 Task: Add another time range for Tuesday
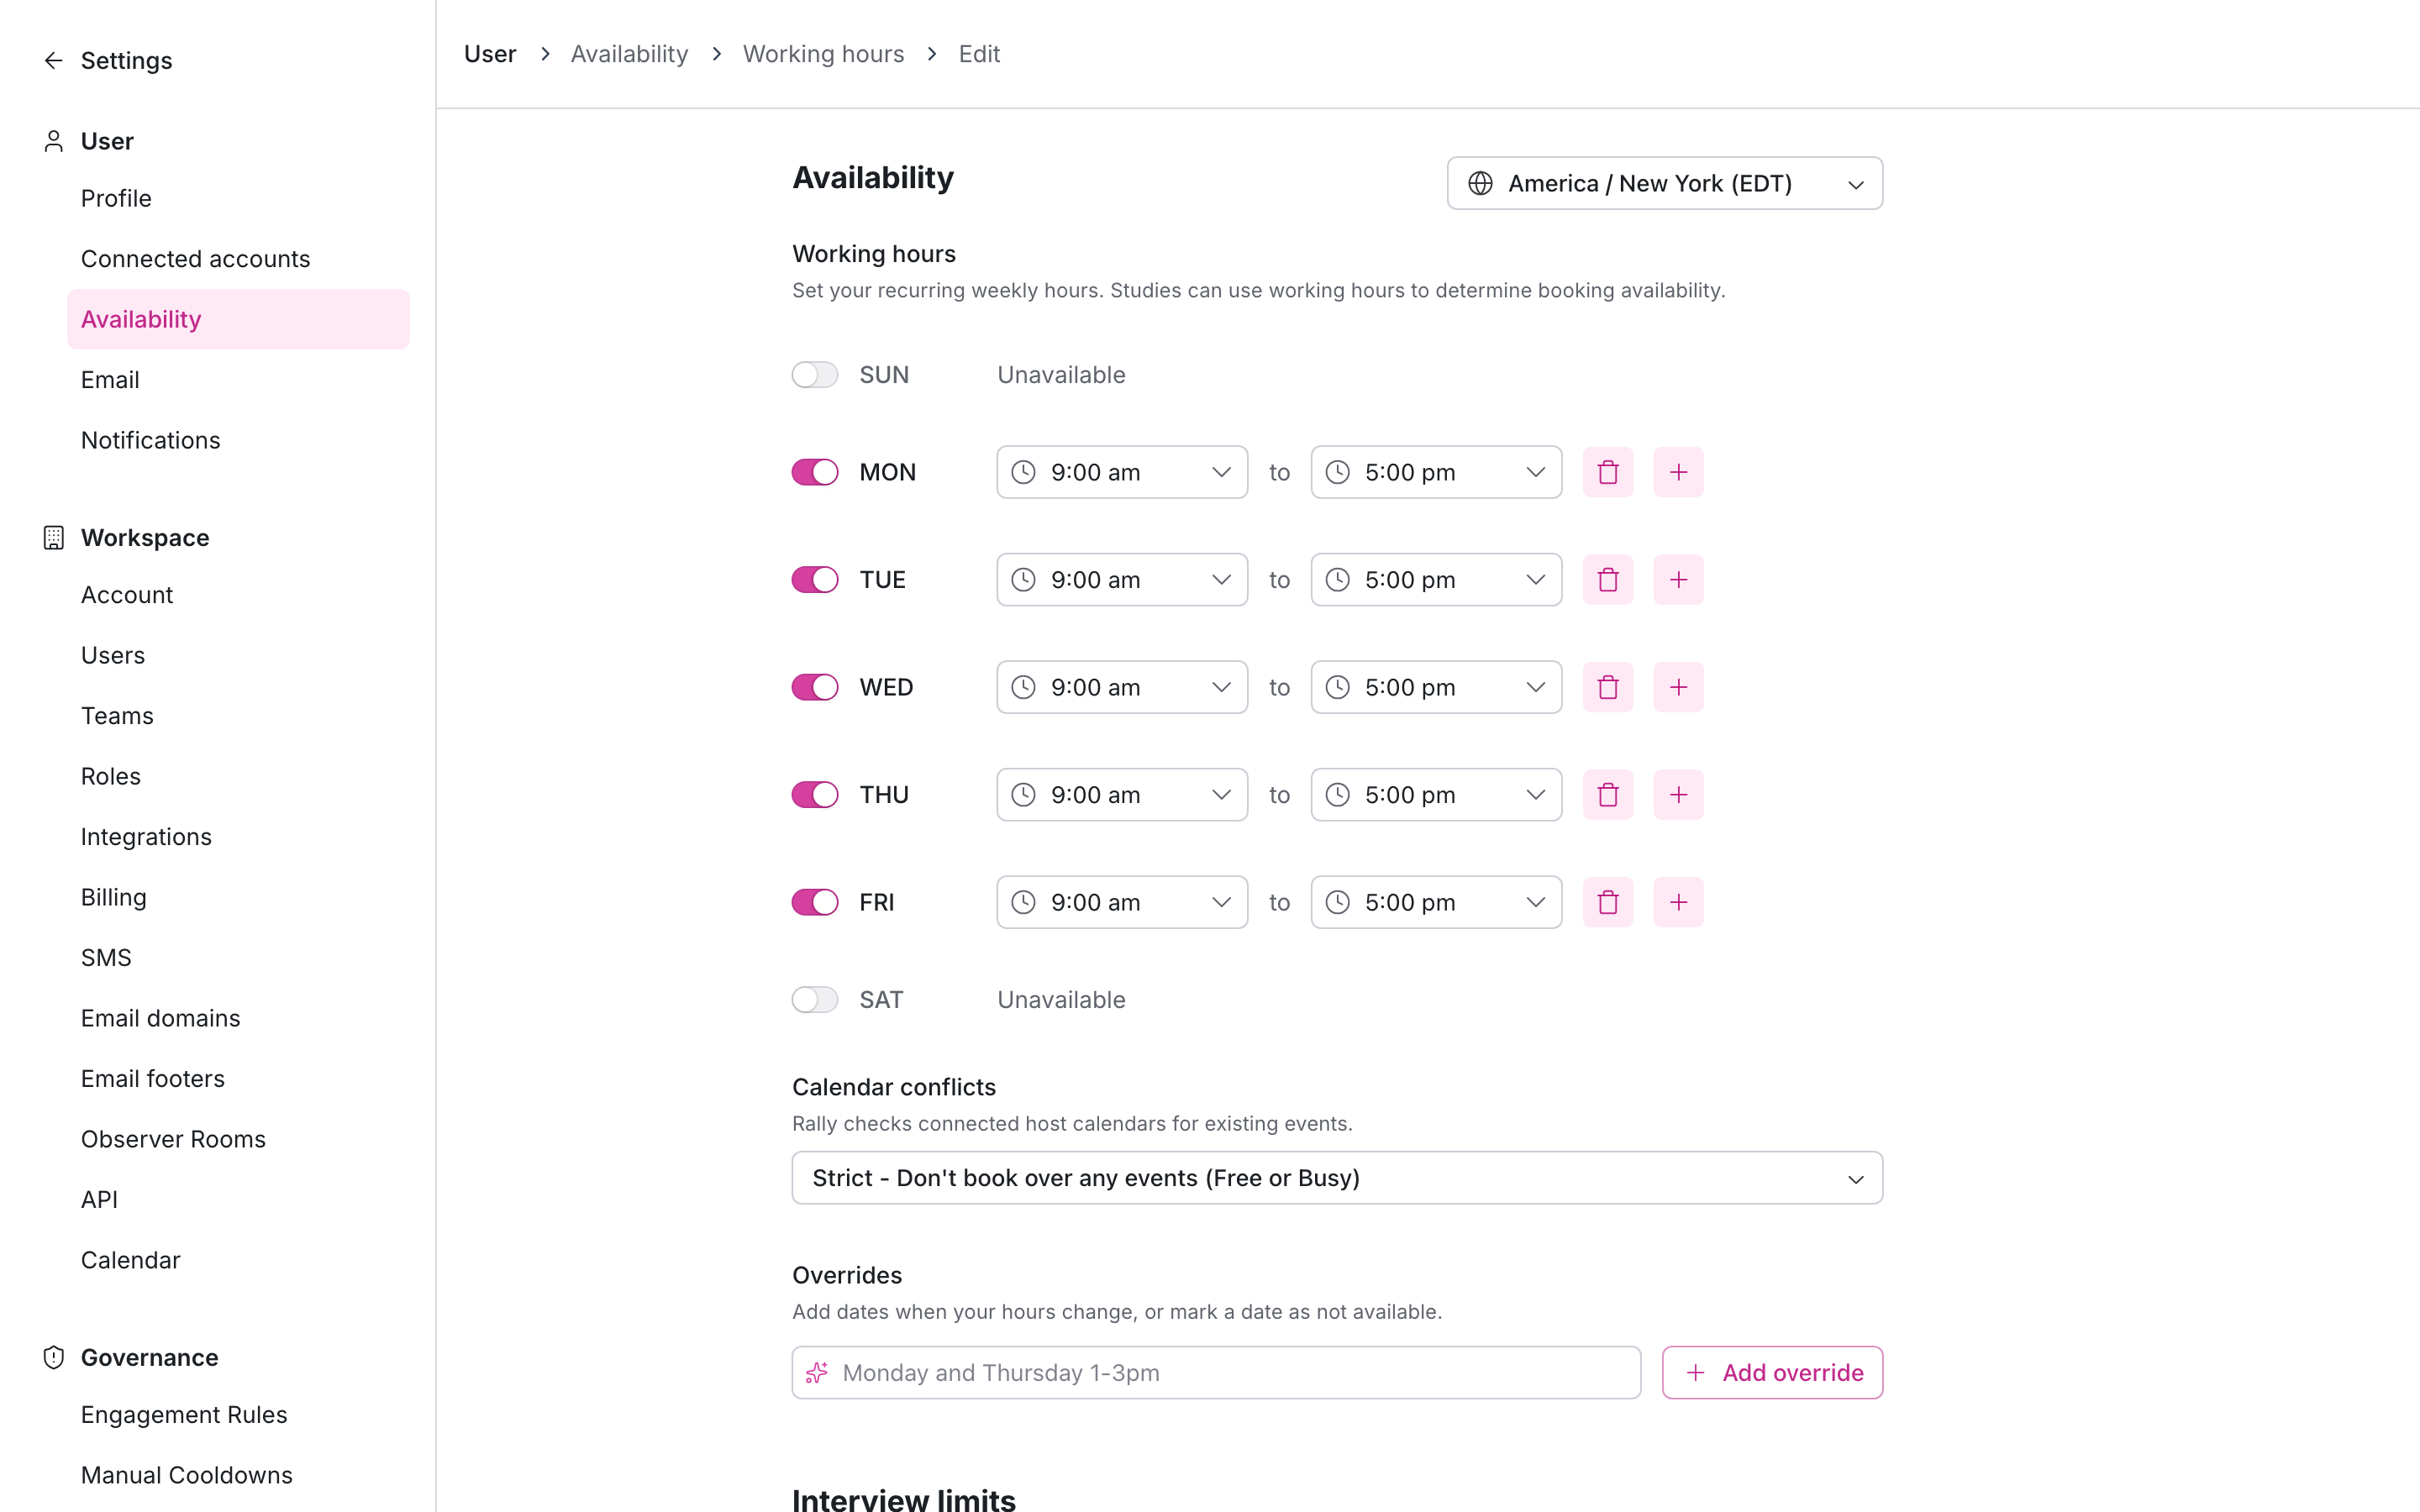point(1678,580)
